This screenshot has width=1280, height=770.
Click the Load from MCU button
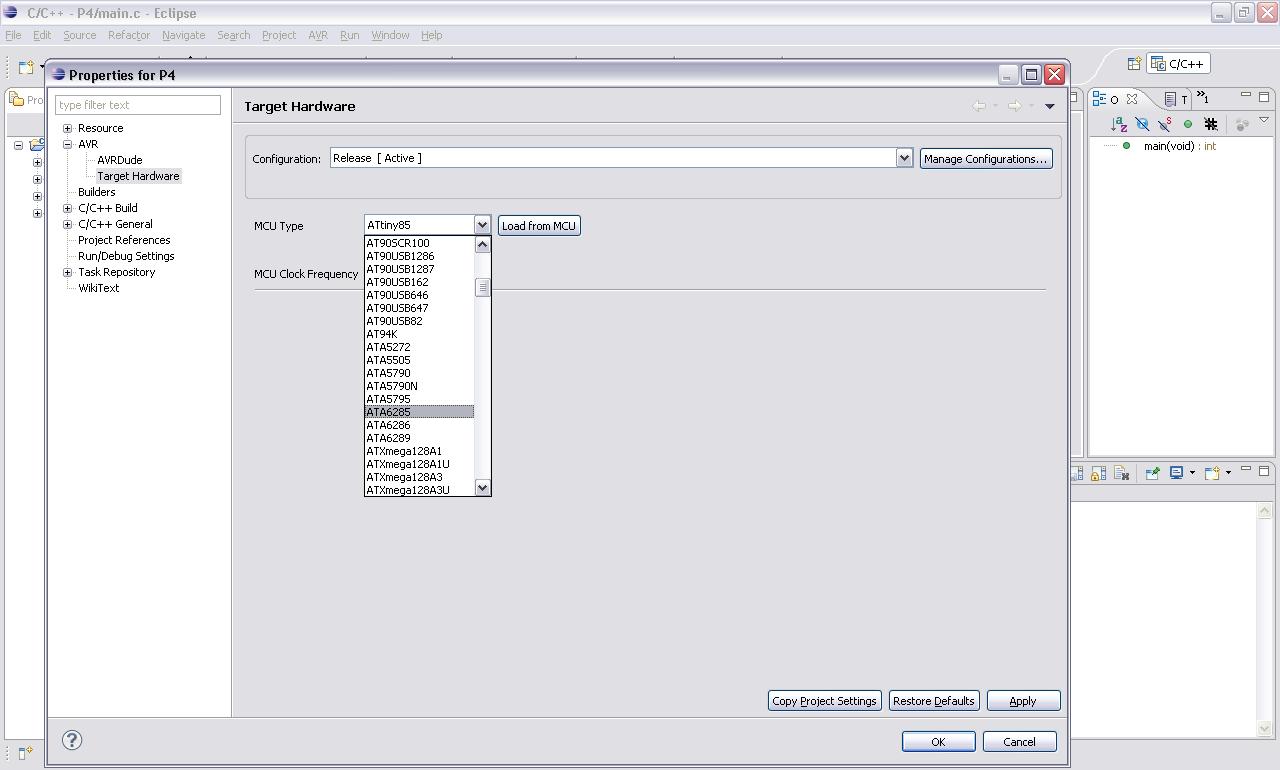pyautogui.click(x=539, y=225)
